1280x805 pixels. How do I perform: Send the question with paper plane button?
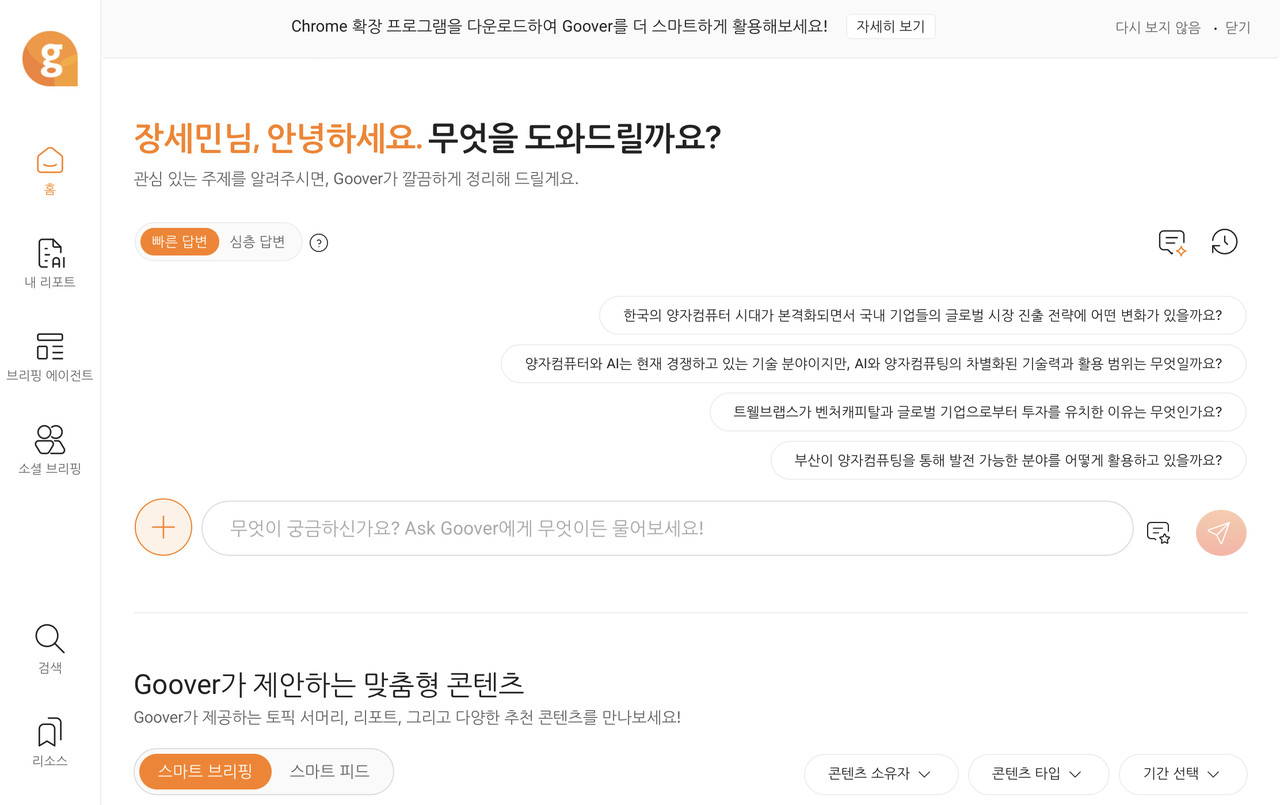[1221, 533]
